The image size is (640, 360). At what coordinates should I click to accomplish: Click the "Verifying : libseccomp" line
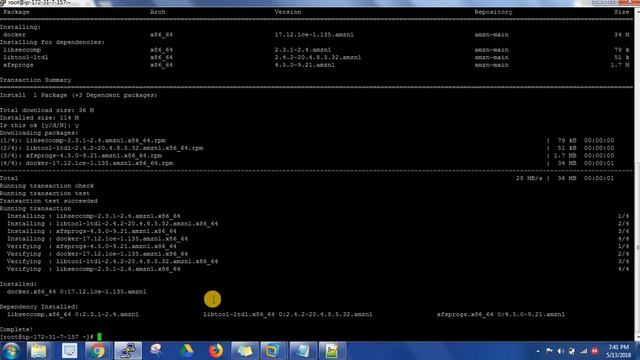pyautogui.click(x=93, y=269)
